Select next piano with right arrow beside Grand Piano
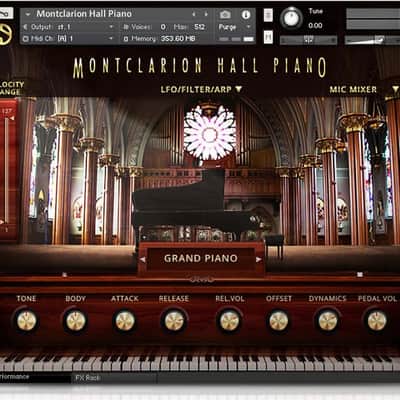 point(259,259)
